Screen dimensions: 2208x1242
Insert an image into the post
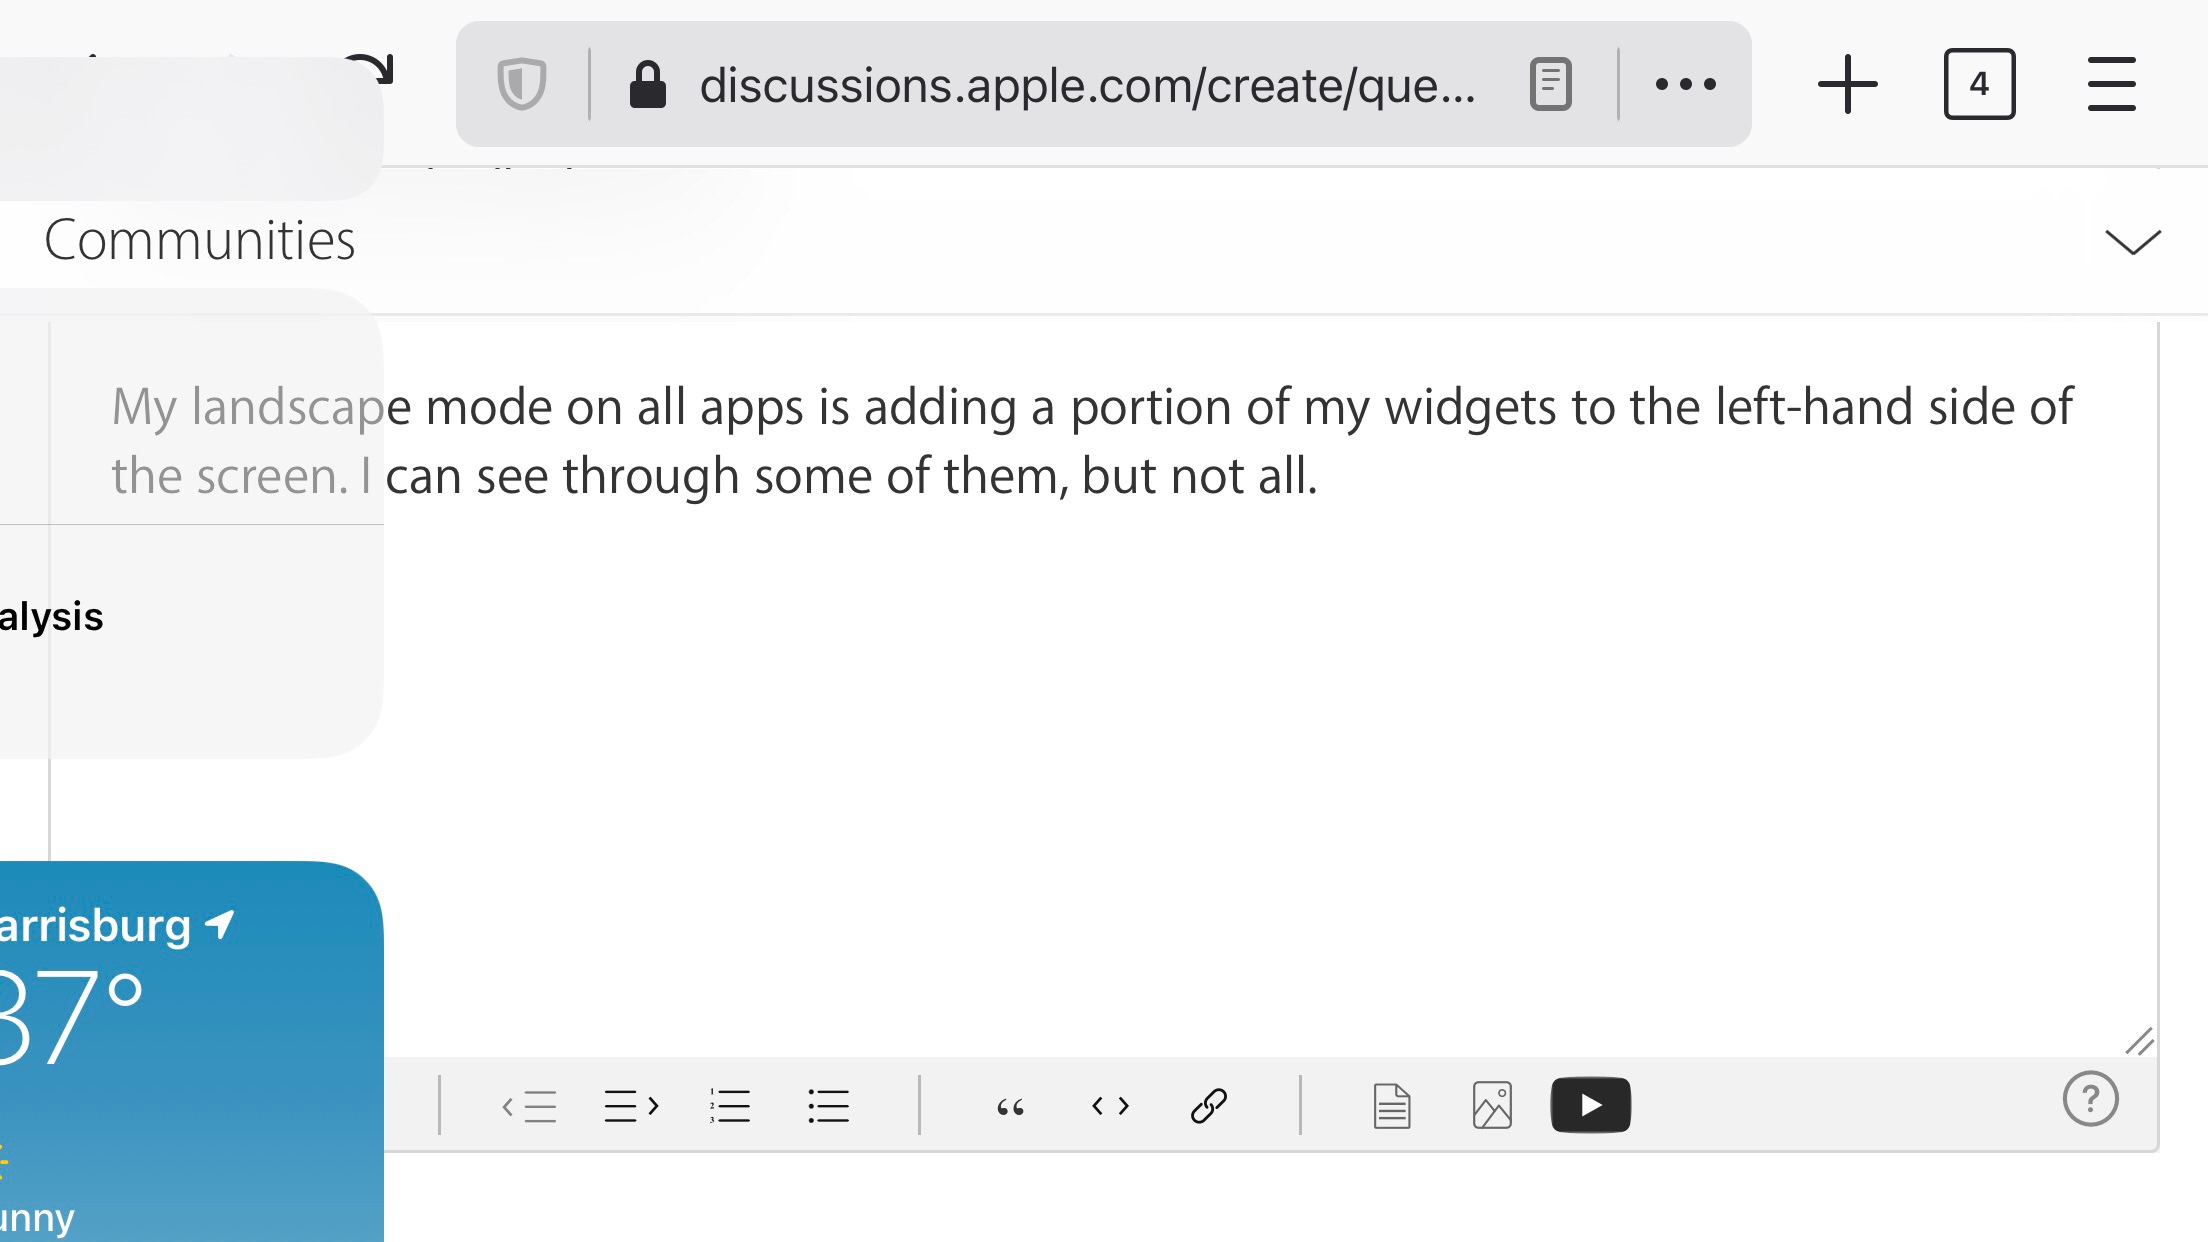pos(1491,1105)
